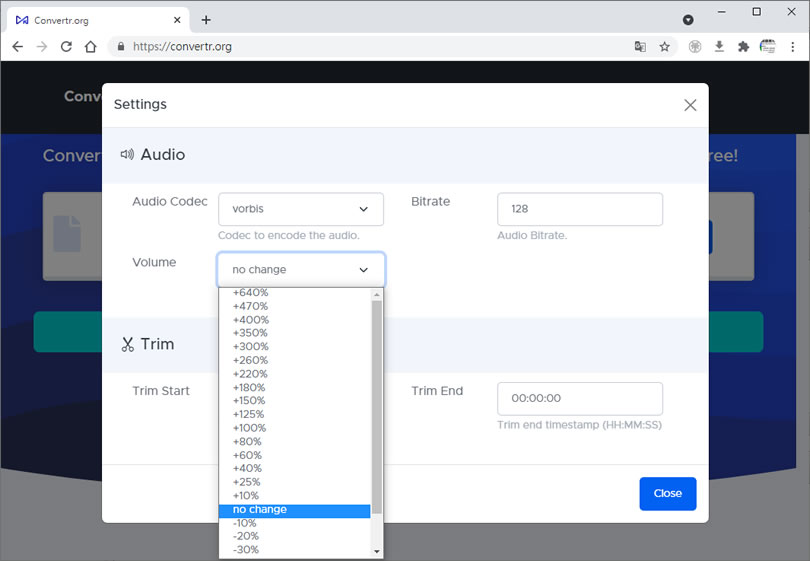Image resolution: width=810 pixels, height=561 pixels.
Task: Choose +180% in the volume list
Action: pos(294,387)
